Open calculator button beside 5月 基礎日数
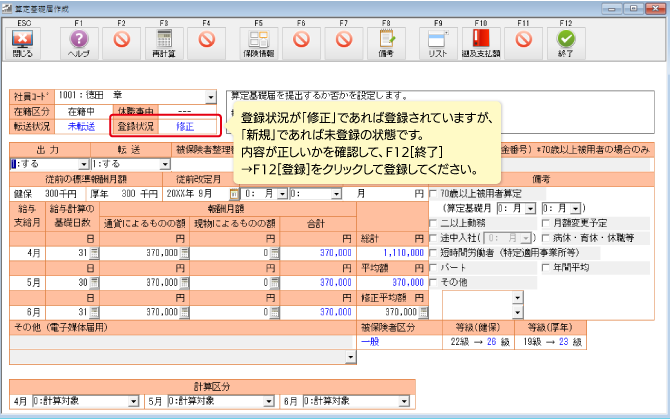The image size is (670, 420). click(95, 283)
